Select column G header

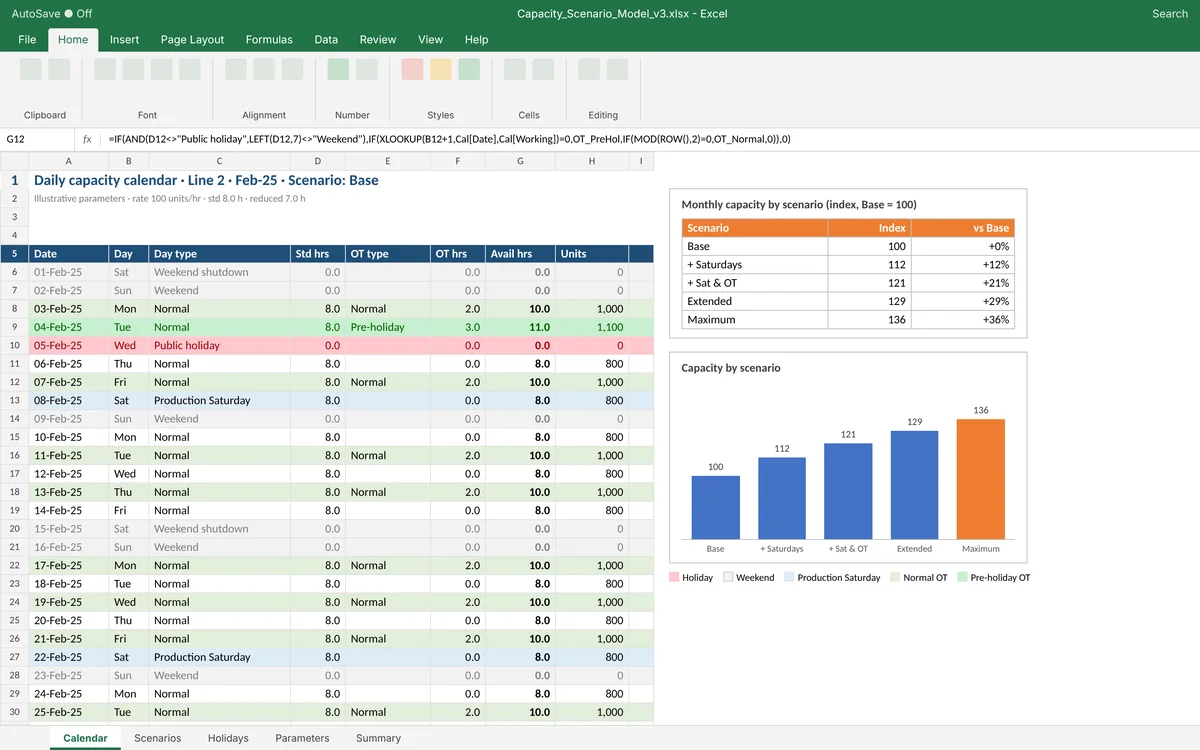coord(520,161)
